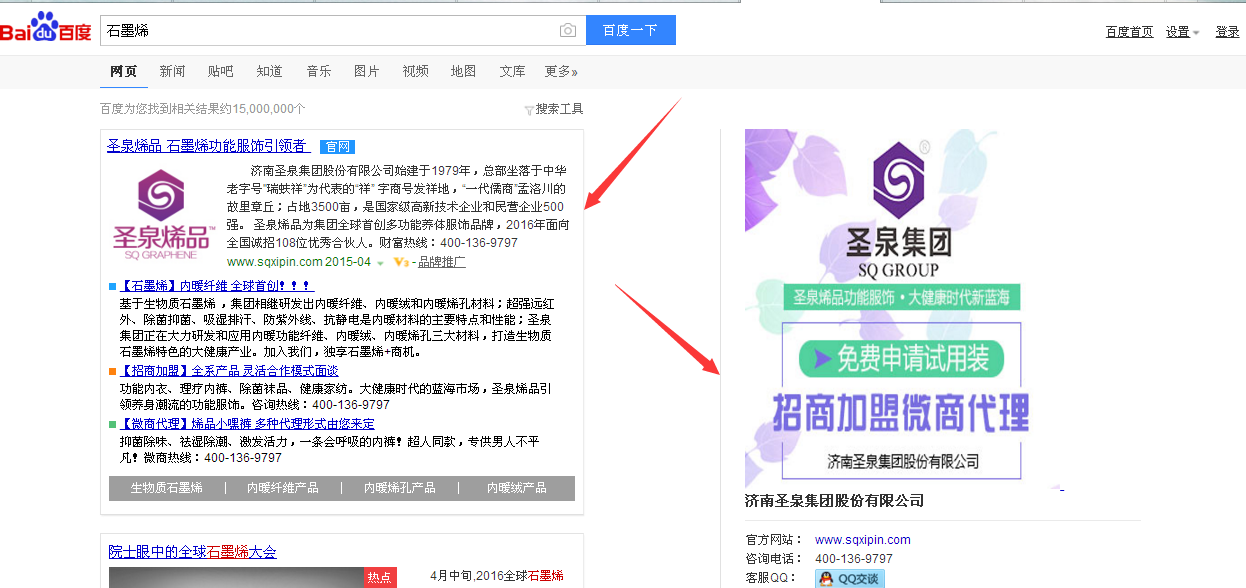Click 招商加盟微商代理 text in the banner

click(901, 411)
